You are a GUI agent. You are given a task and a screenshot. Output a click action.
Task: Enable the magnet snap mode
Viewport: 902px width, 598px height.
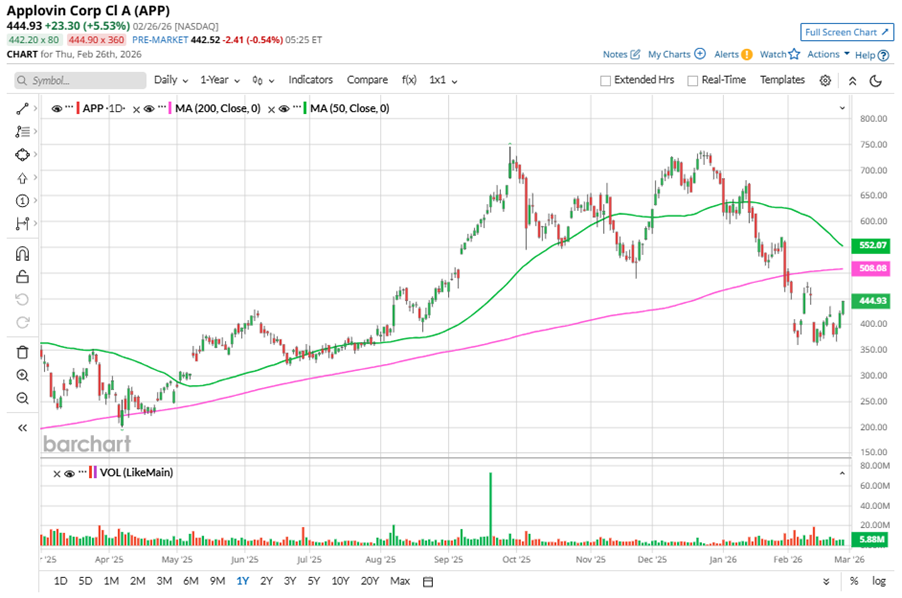click(x=22, y=254)
